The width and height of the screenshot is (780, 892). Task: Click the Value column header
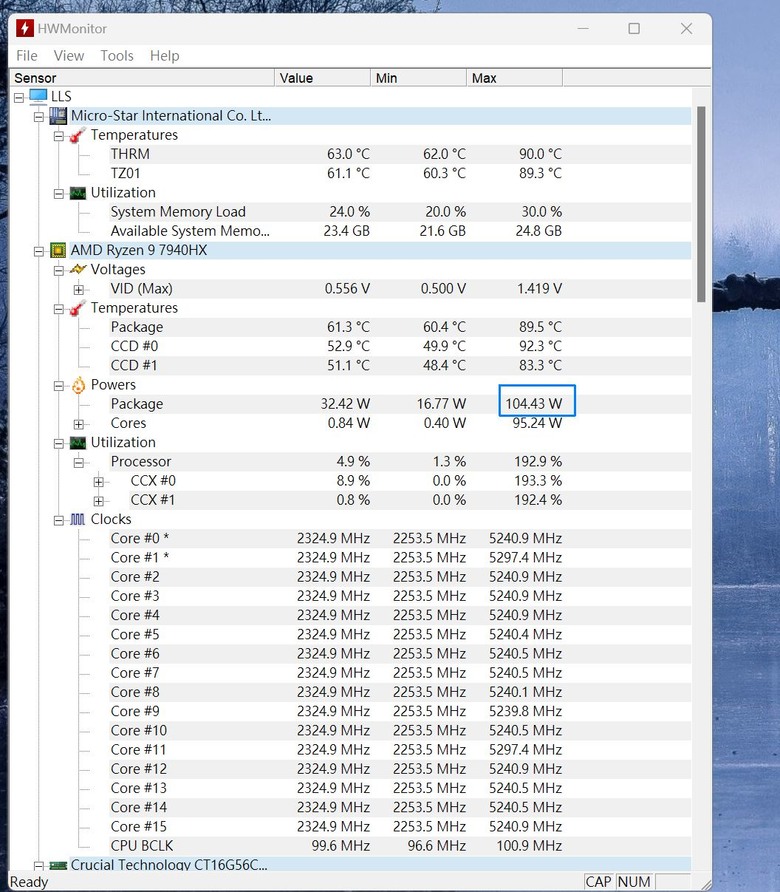pos(322,78)
